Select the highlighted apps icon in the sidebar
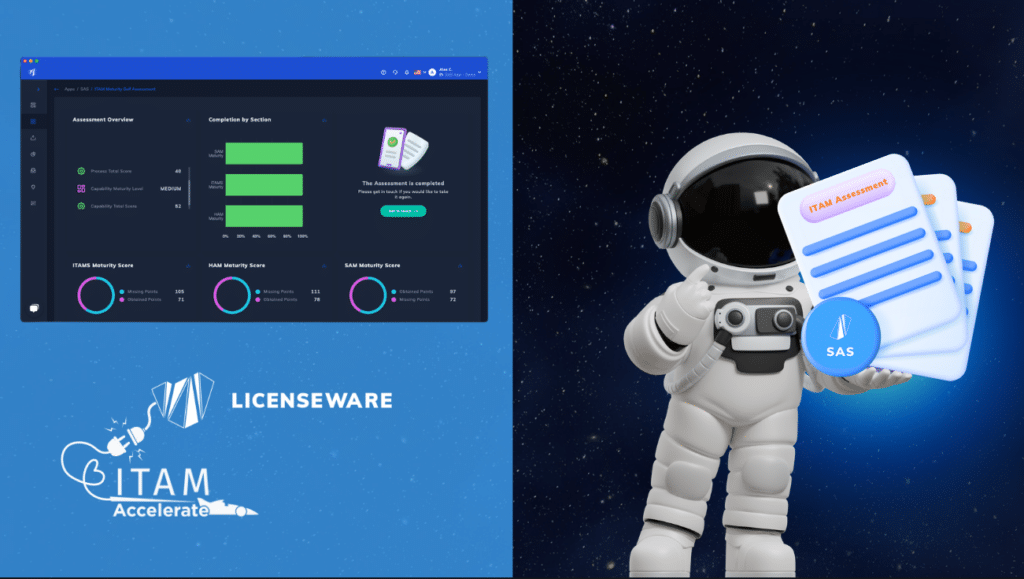This screenshot has width=1024, height=579. click(x=34, y=121)
